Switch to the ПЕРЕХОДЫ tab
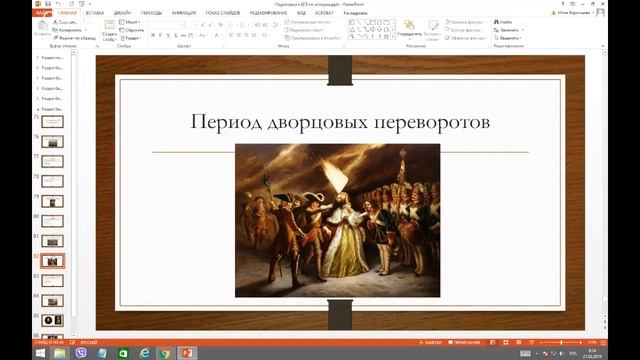Screen dimensions: 640x360 [x=151, y=13]
